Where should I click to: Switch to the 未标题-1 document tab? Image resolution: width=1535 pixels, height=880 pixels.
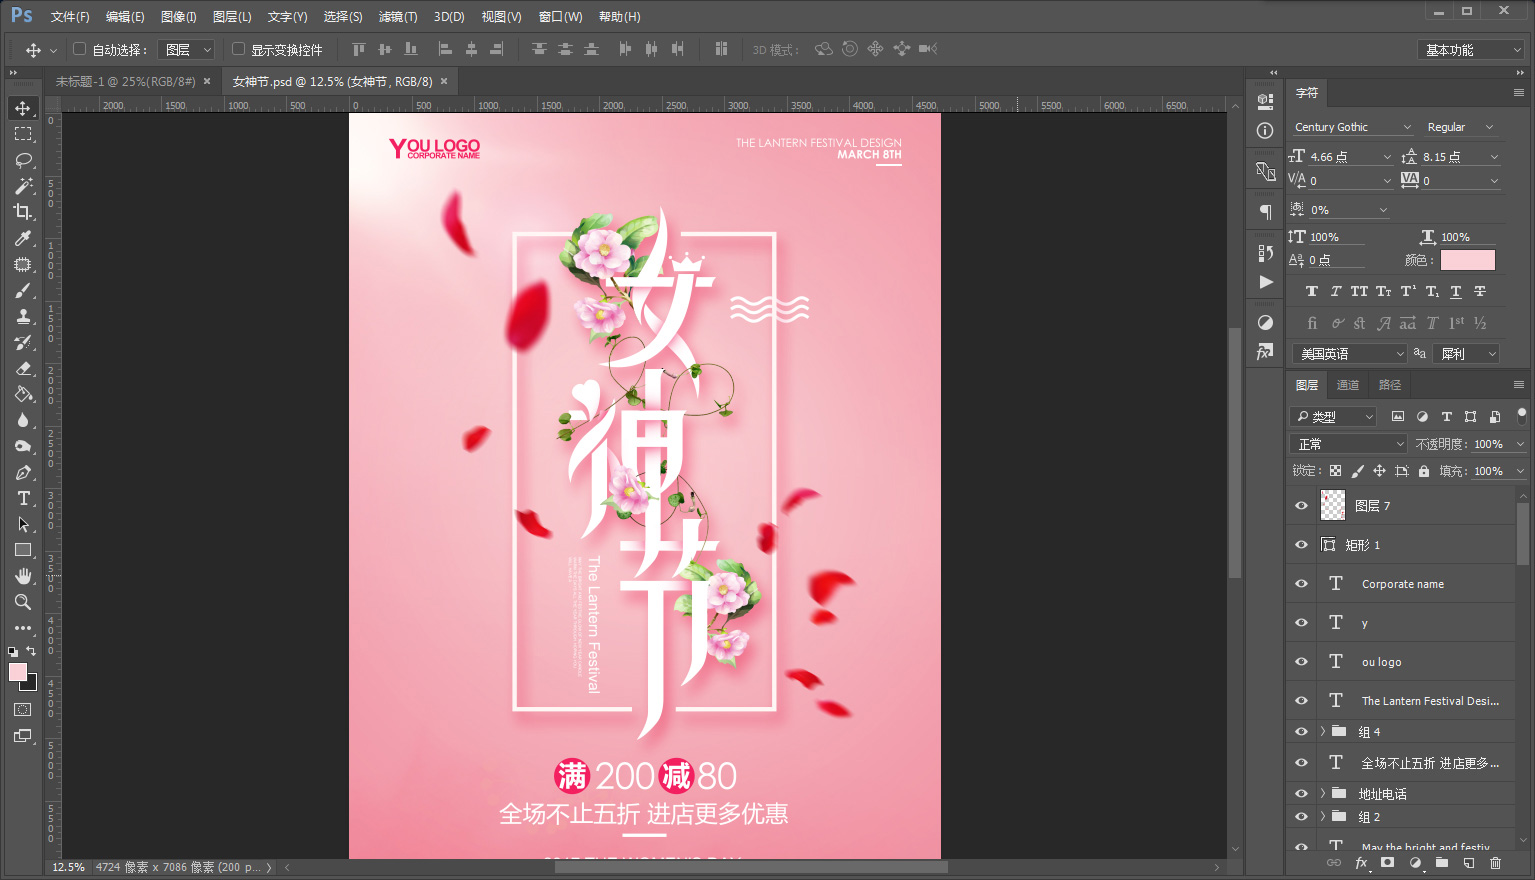[126, 82]
